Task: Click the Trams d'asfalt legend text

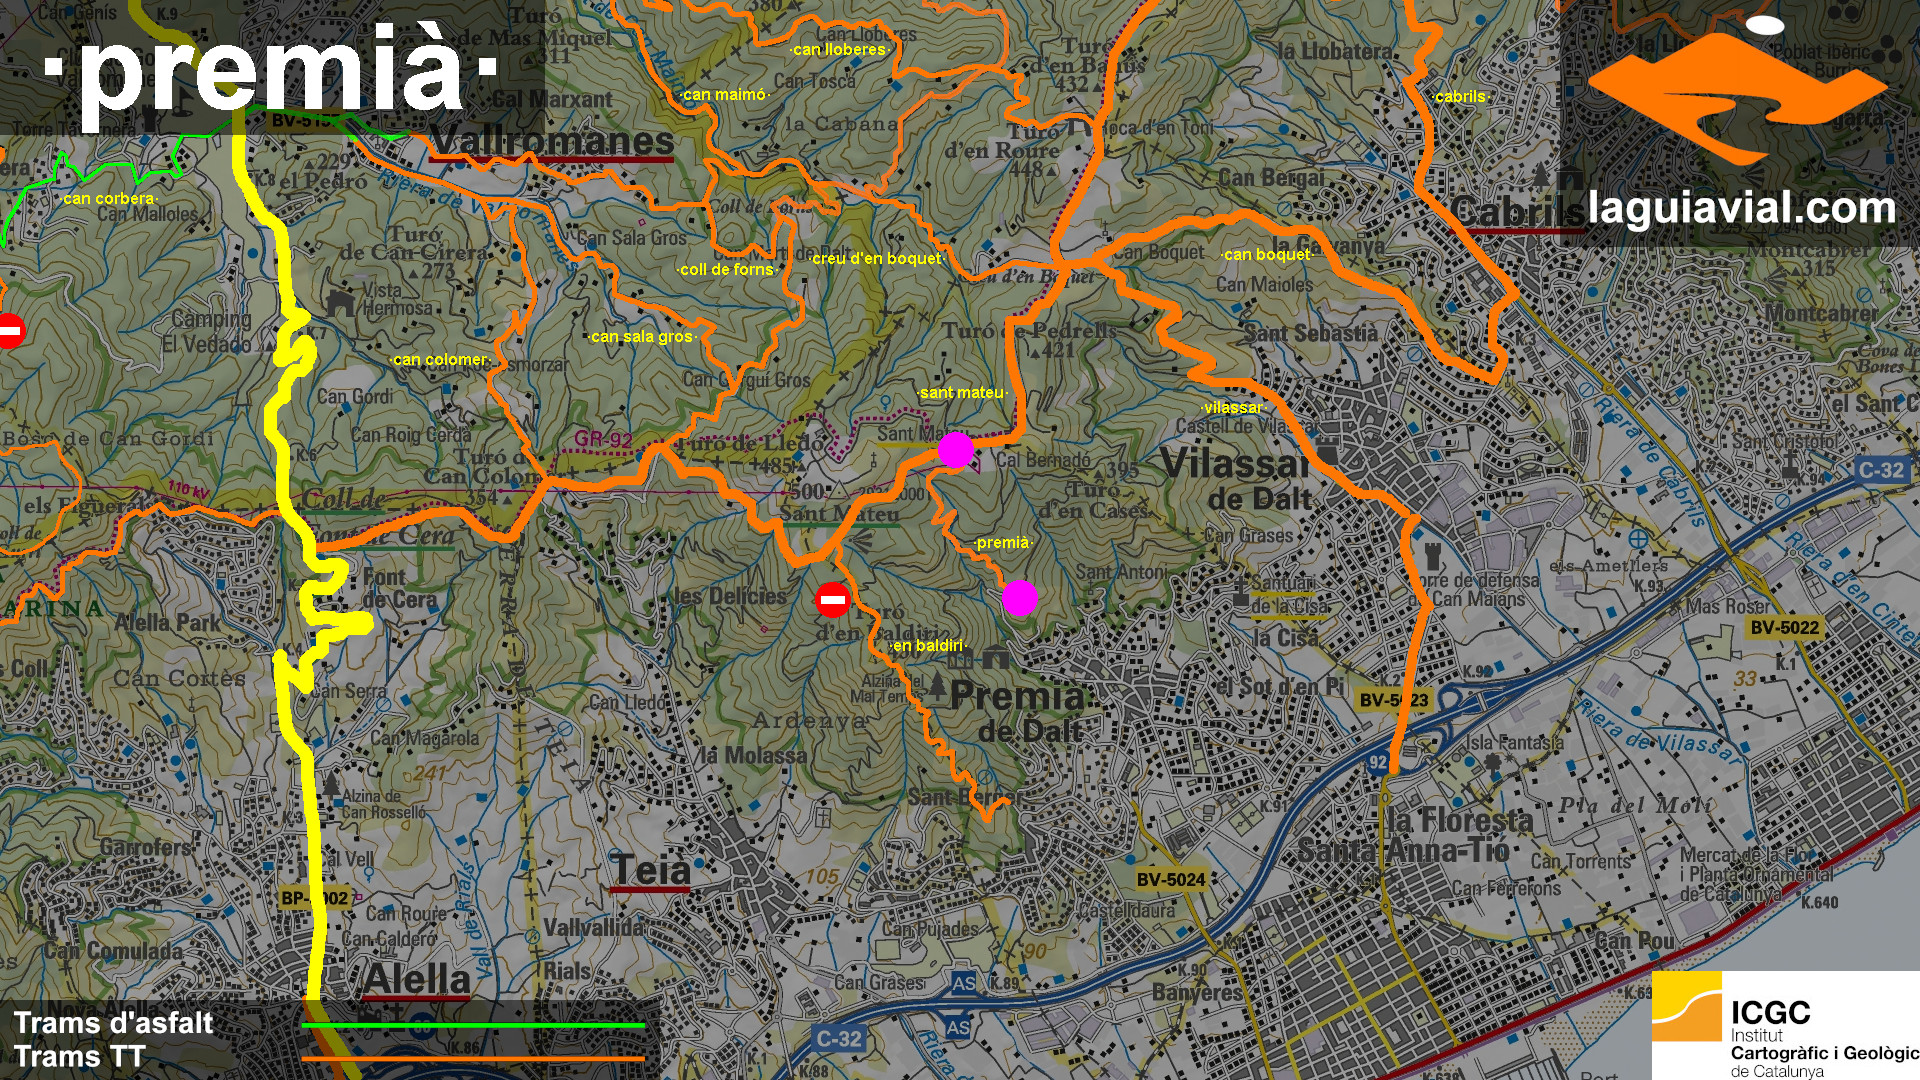Action: coord(113,1023)
